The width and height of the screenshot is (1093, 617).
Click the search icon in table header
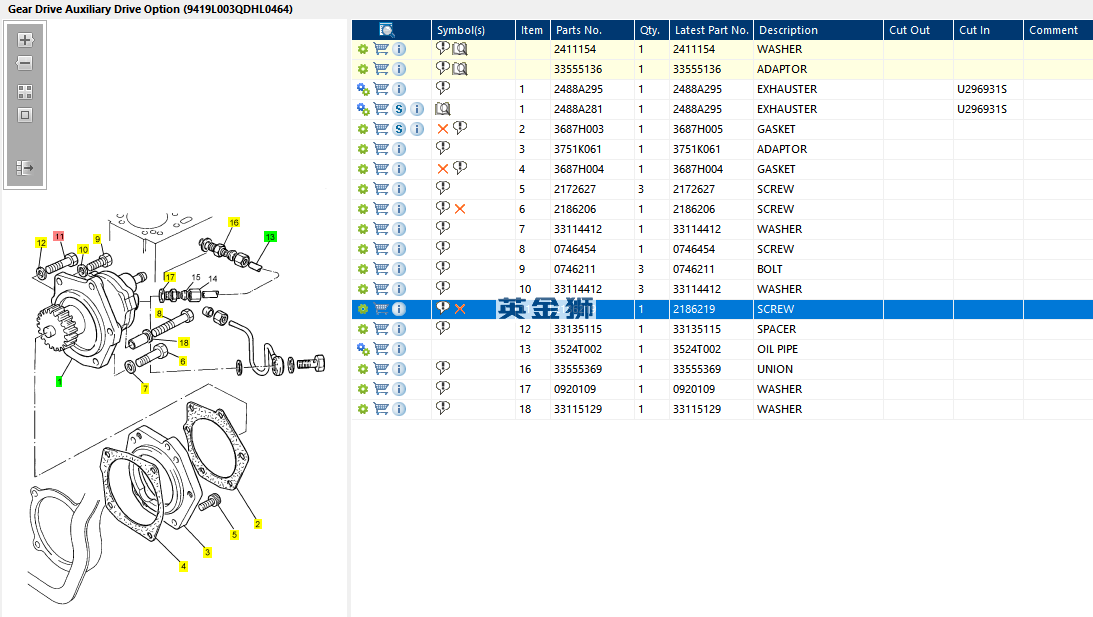386,30
